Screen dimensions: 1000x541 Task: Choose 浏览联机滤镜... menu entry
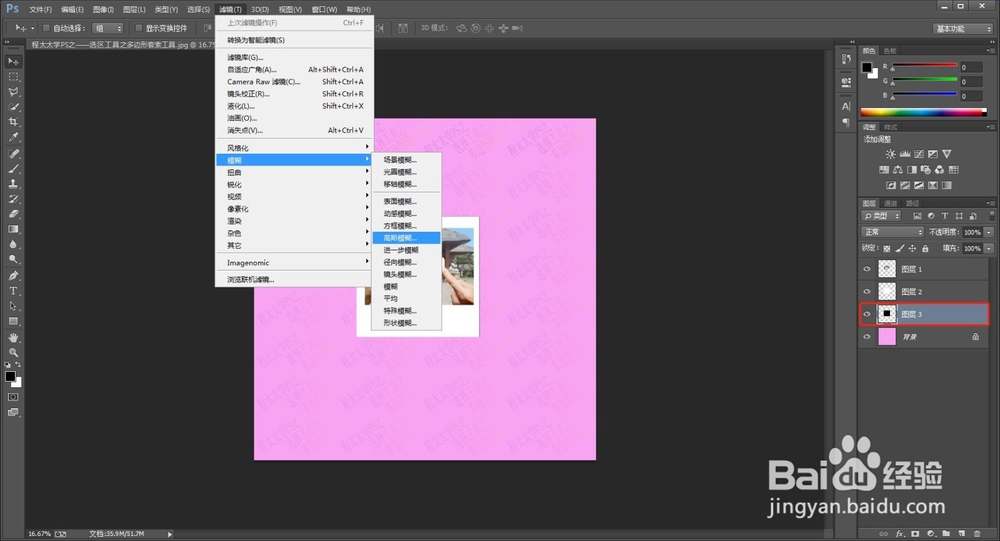294,279
